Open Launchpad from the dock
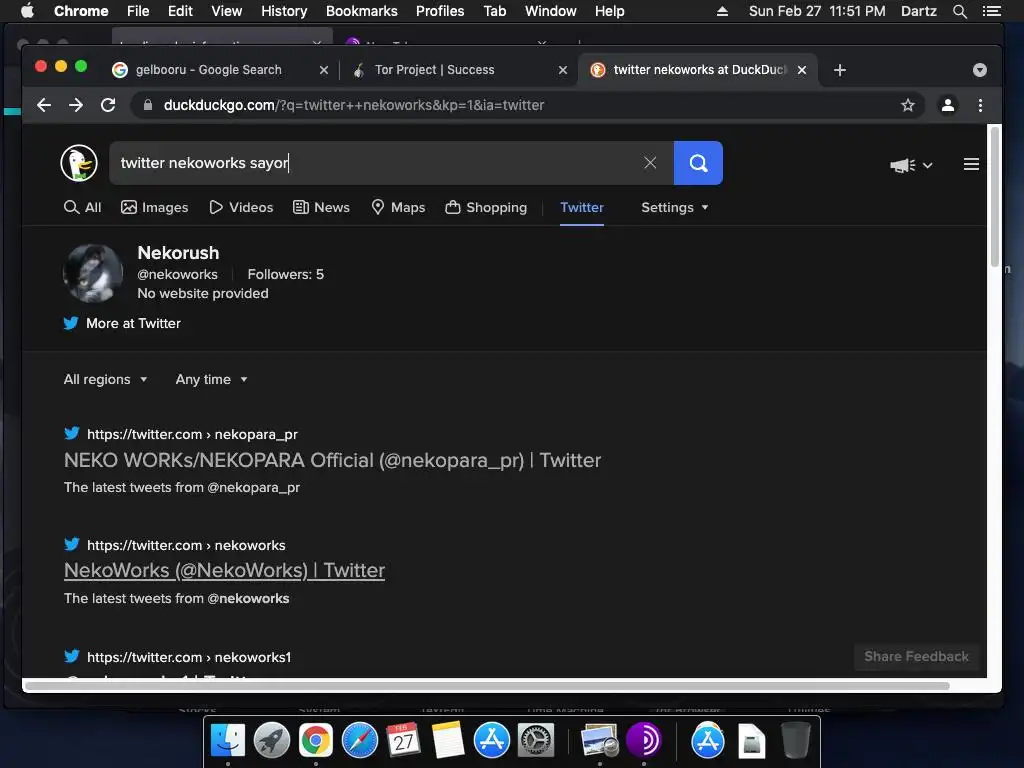 tap(271, 741)
